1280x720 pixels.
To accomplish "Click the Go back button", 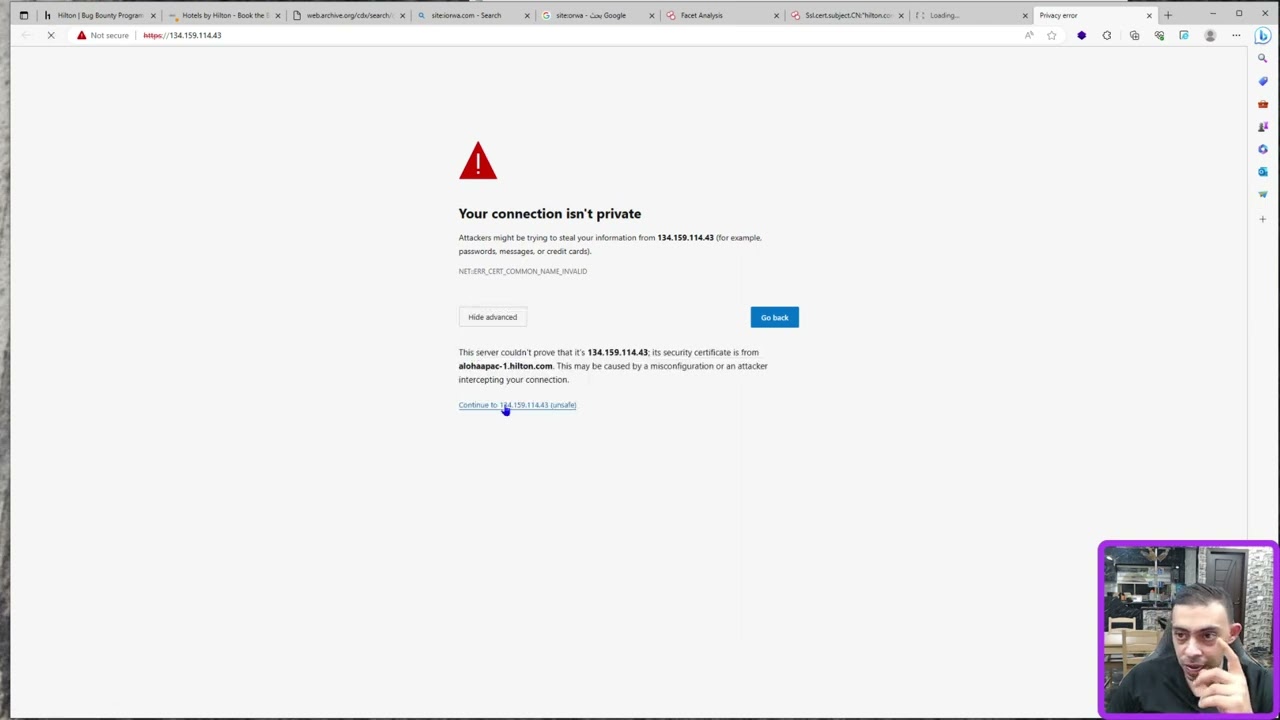I will pos(775,317).
